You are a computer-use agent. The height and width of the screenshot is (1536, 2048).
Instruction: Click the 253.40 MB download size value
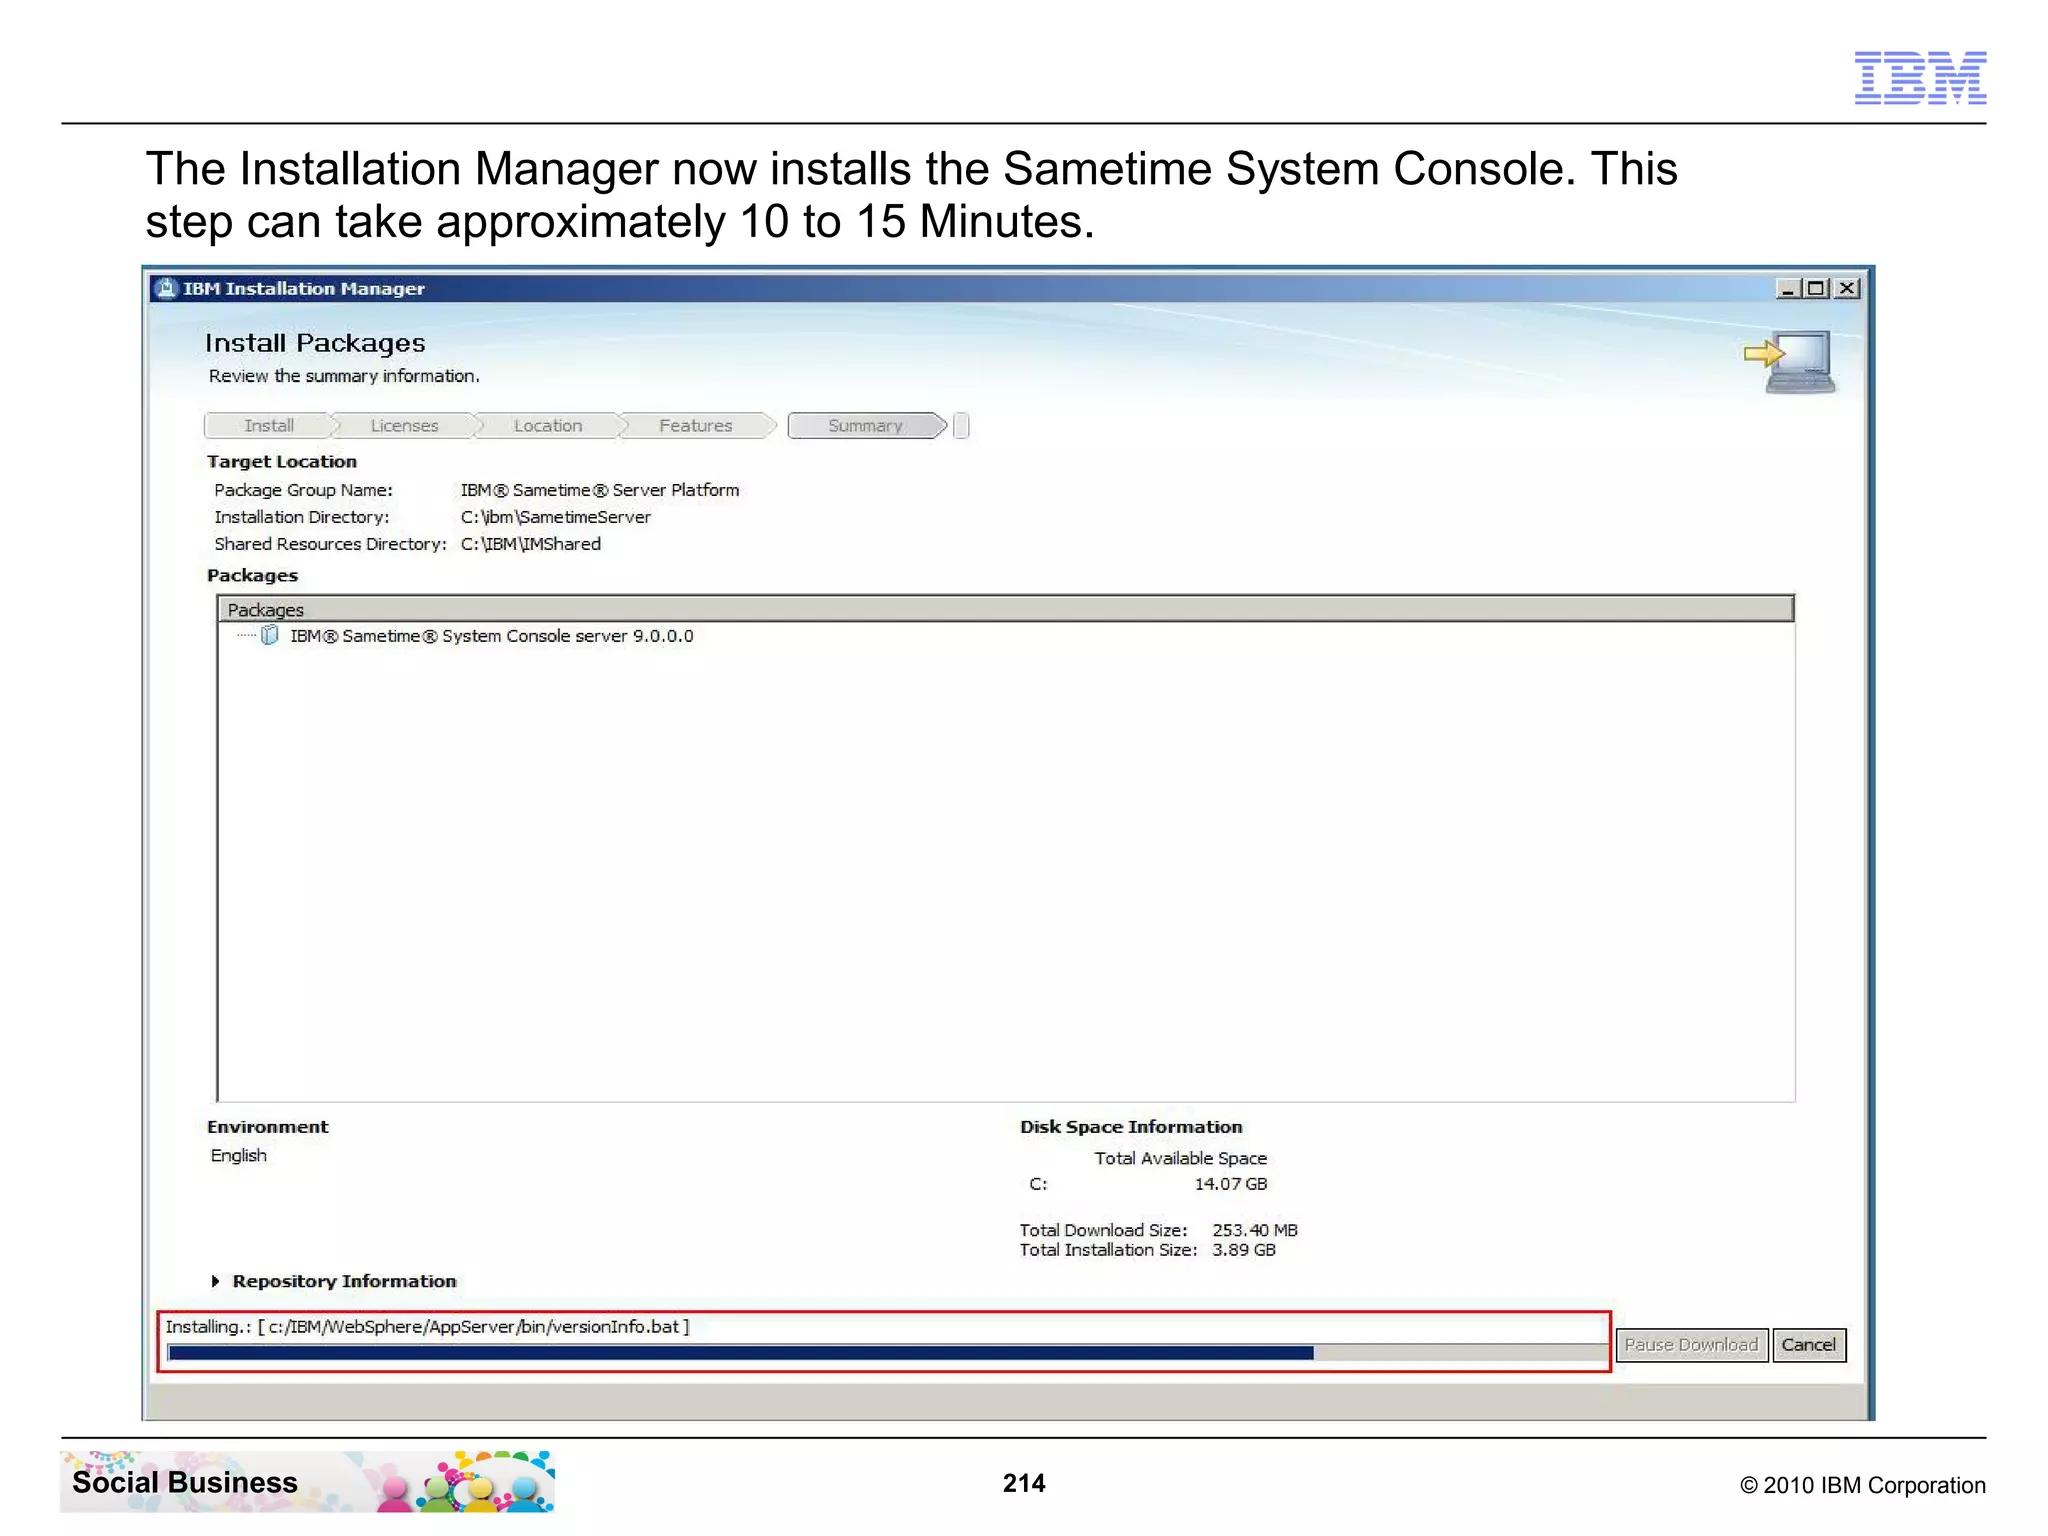pyautogui.click(x=1255, y=1230)
